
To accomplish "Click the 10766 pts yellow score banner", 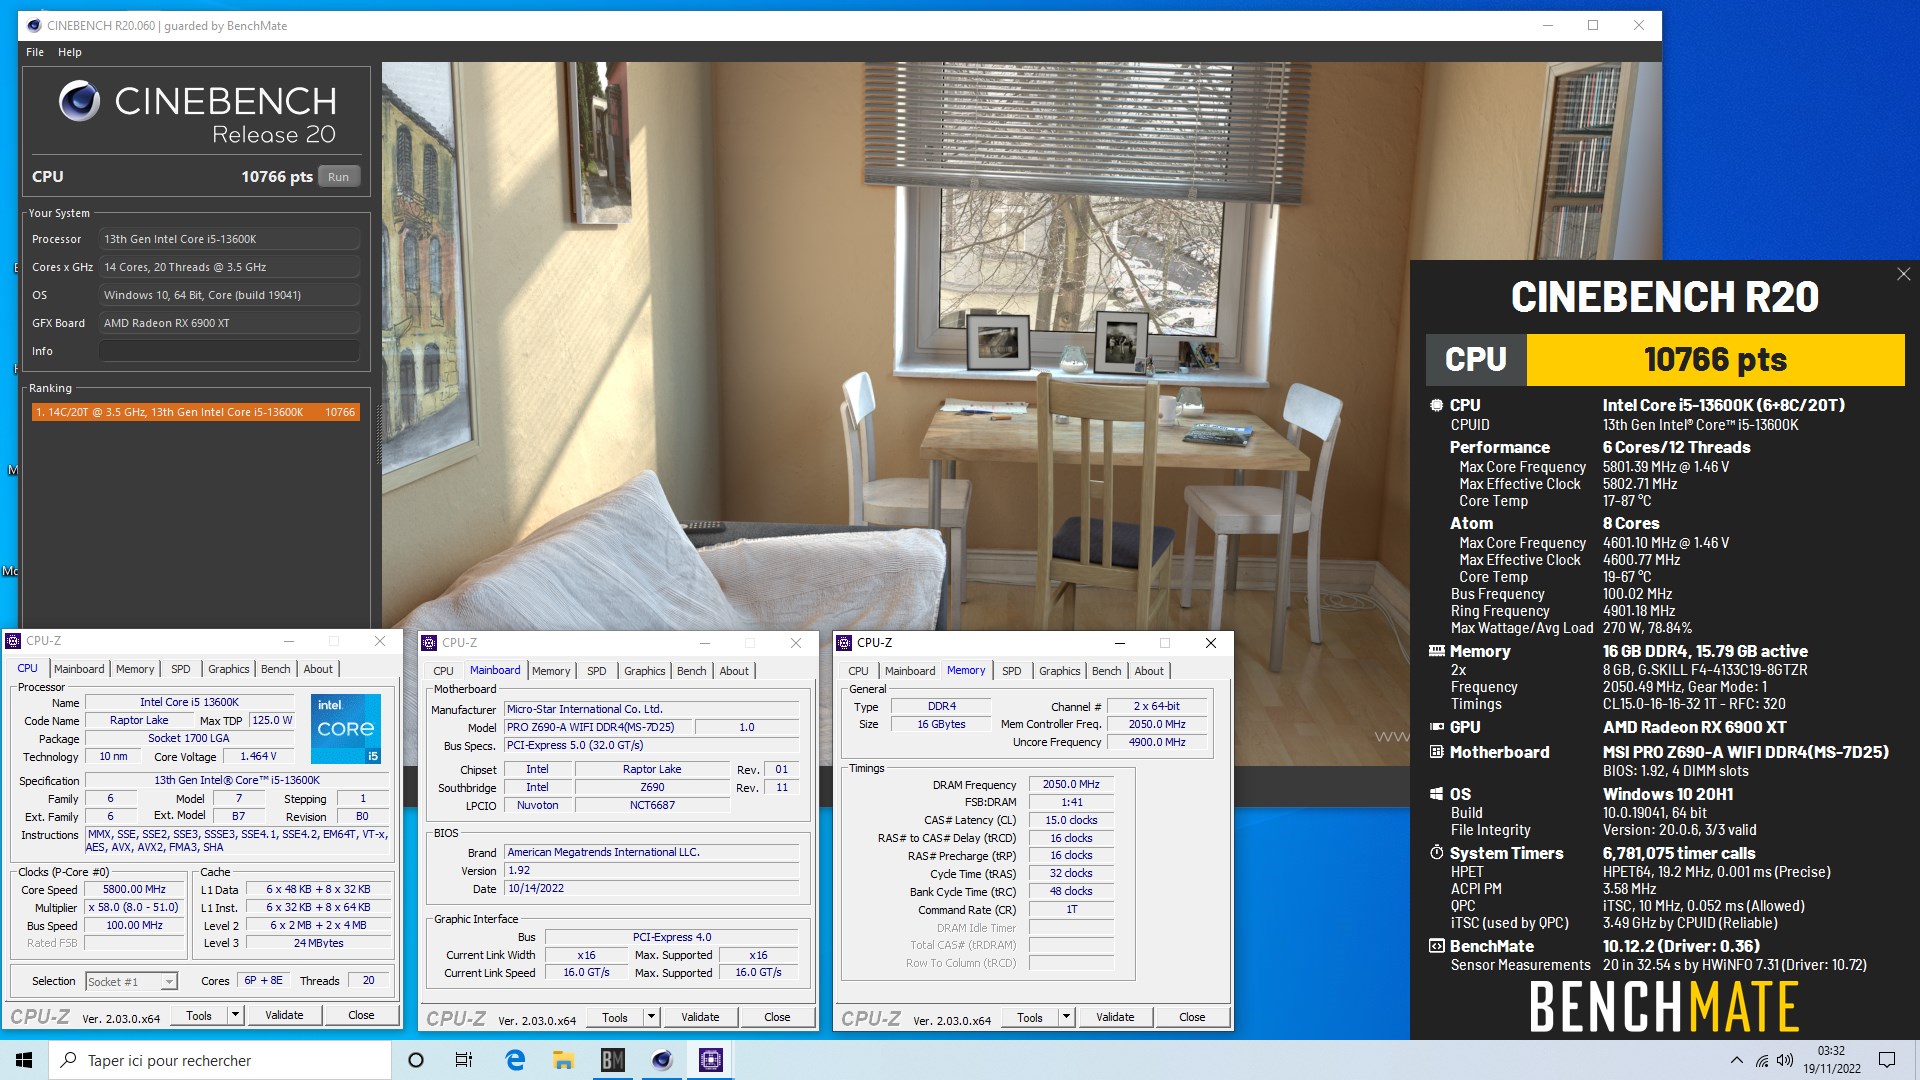I will (x=1715, y=359).
